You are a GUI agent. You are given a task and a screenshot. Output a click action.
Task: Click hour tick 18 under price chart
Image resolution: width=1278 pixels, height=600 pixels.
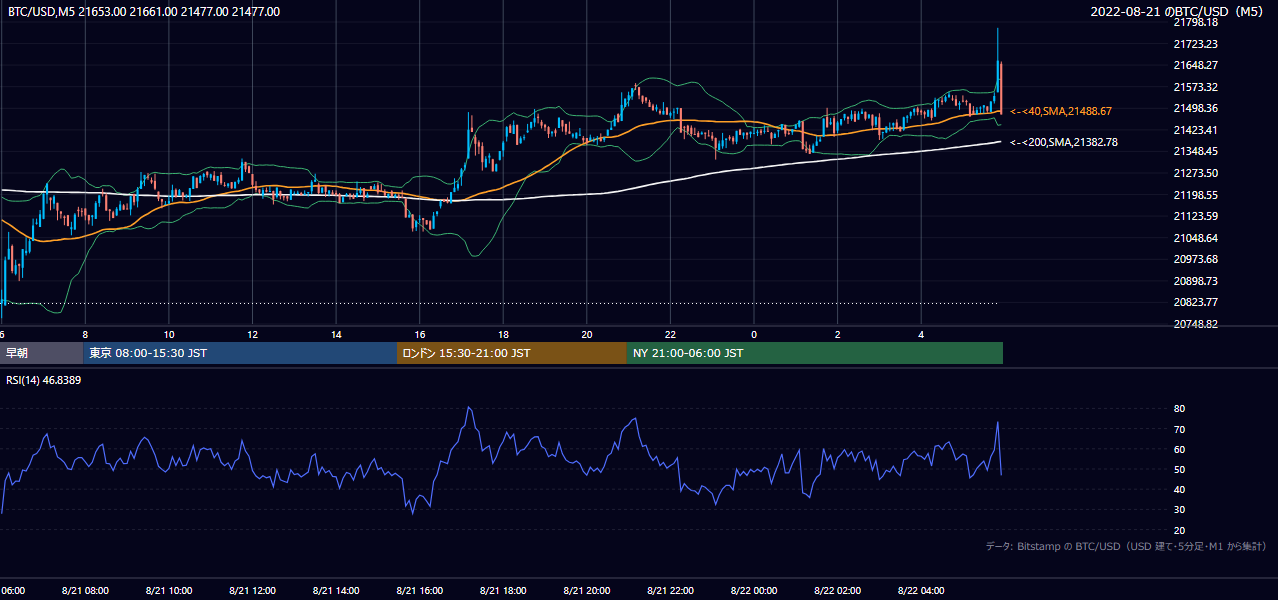[x=503, y=334]
